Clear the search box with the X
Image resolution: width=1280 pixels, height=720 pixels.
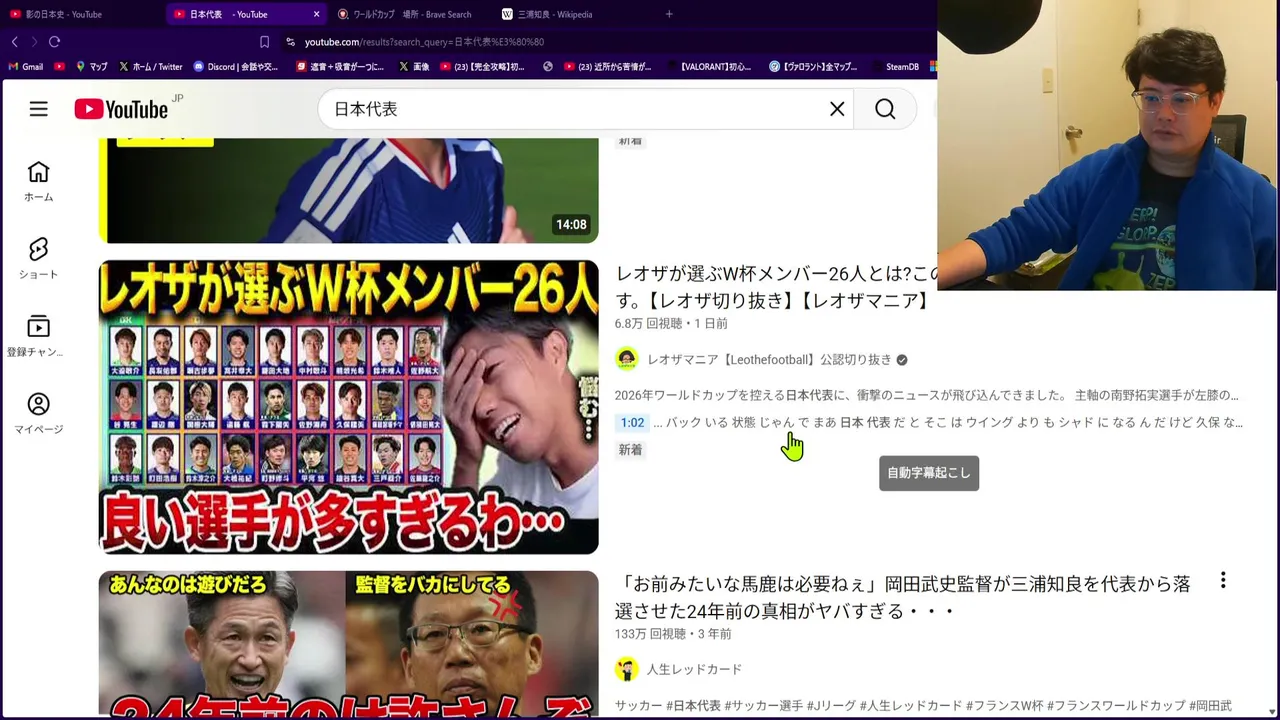tap(837, 109)
